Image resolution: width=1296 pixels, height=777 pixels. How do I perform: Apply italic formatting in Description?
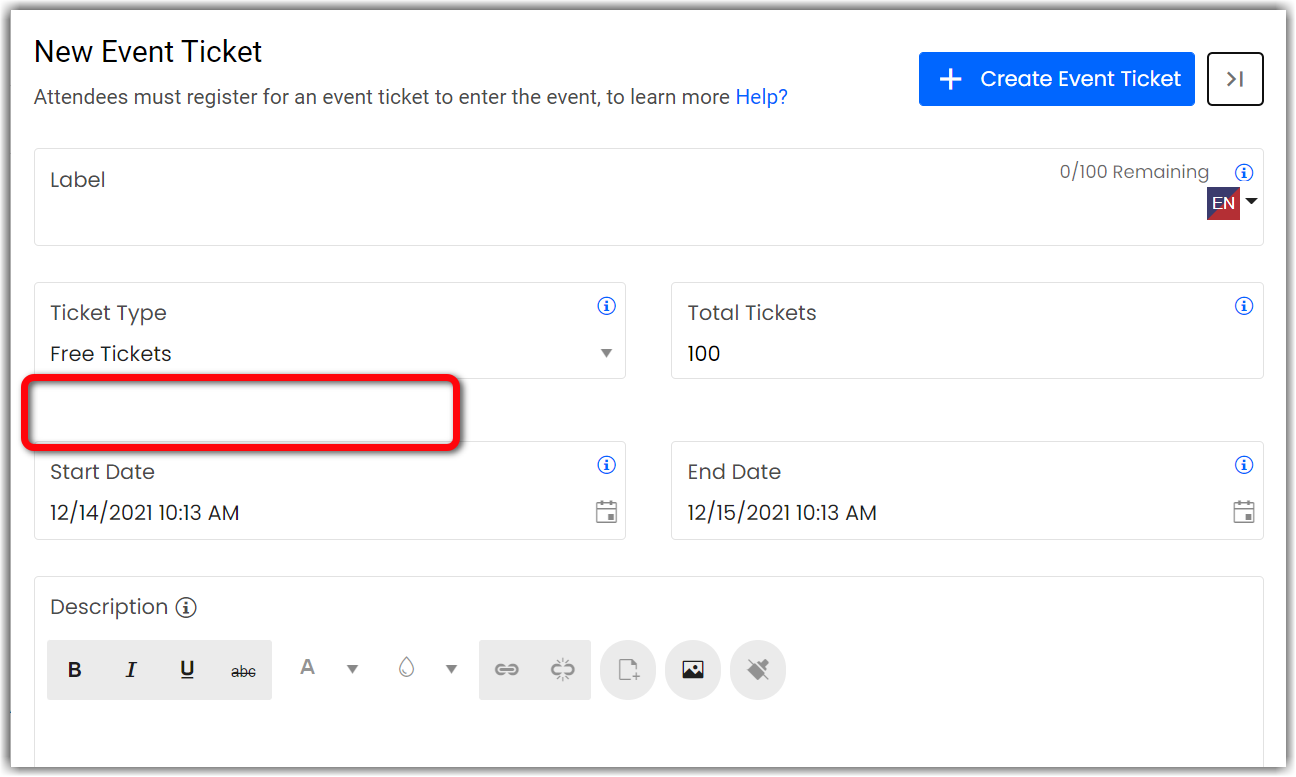(x=131, y=670)
